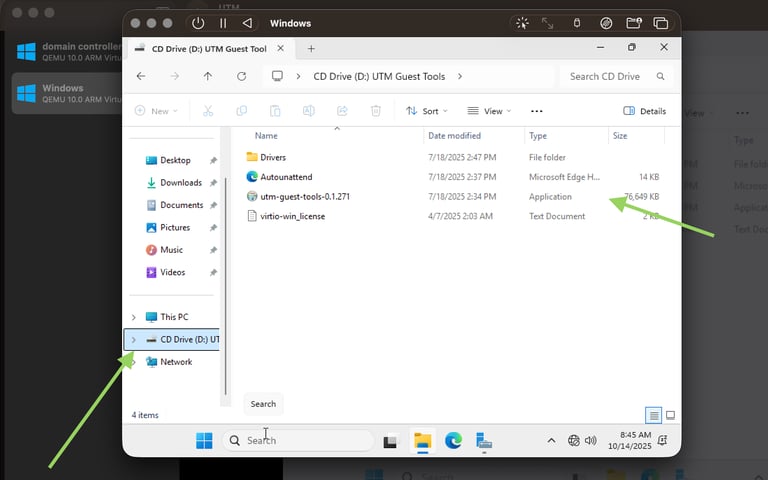This screenshot has height=480, width=768.
Task: Click the taskbar Search box
Action: pos(298,440)
